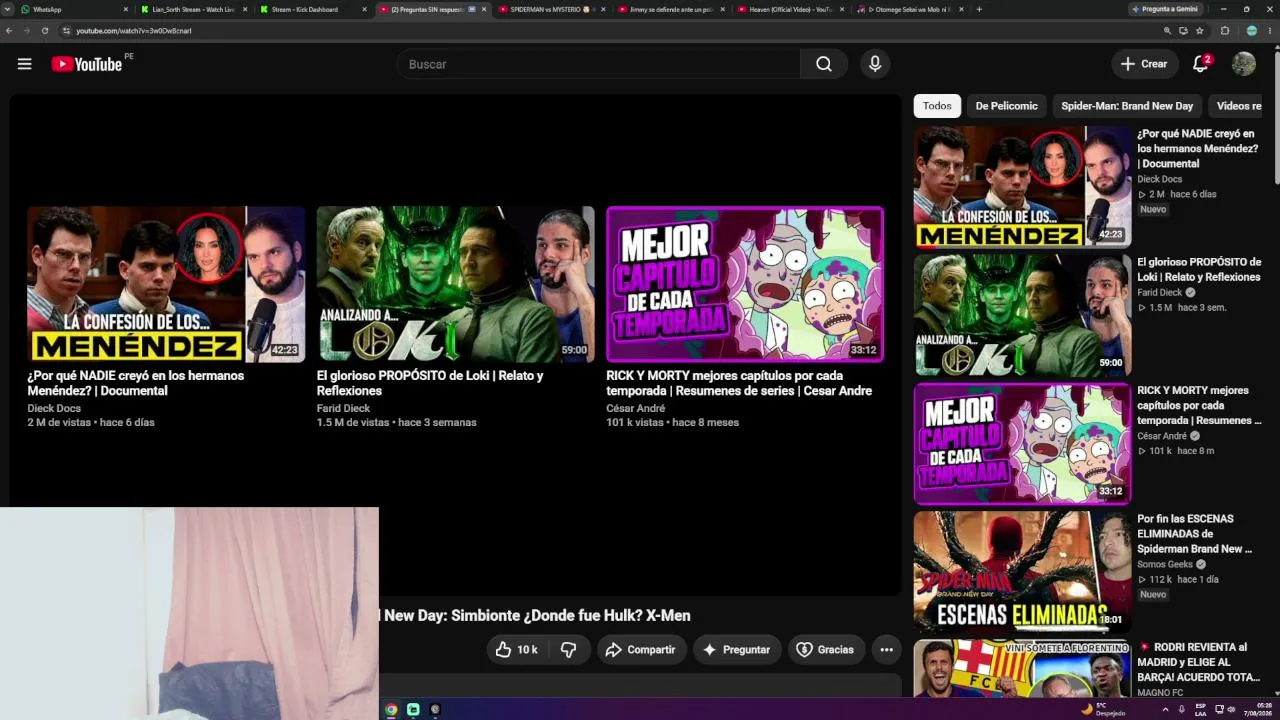Select the De Pelicomic filter chip

[x=1006, y=106]
